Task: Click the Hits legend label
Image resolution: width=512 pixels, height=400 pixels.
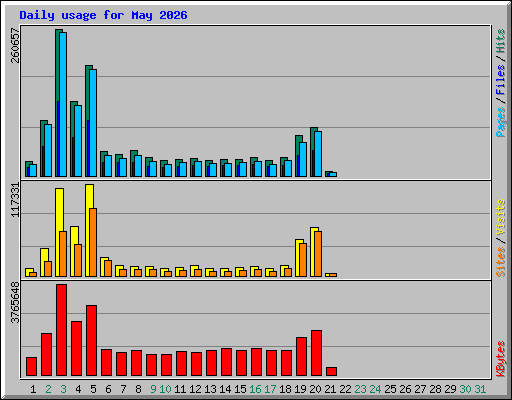Action: (500, 41)
